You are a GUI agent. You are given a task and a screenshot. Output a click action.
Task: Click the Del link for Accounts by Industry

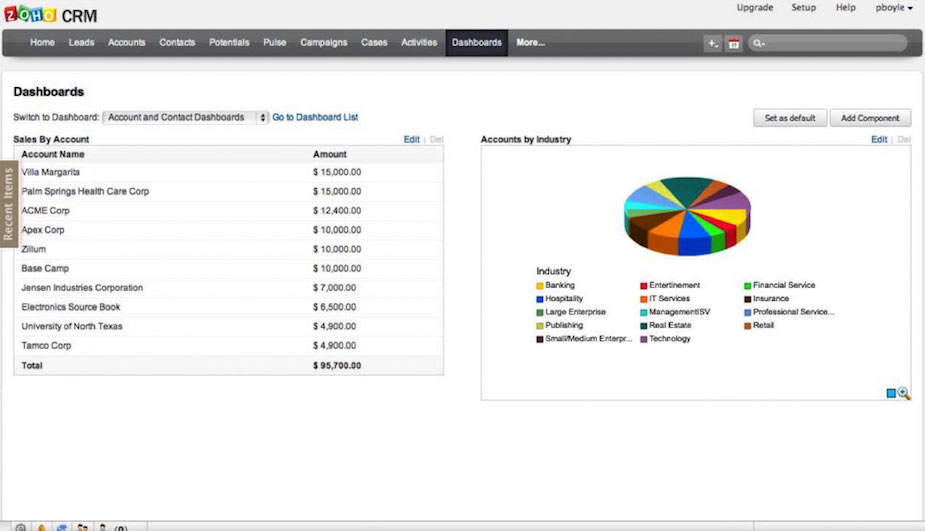tap(904, 139)
